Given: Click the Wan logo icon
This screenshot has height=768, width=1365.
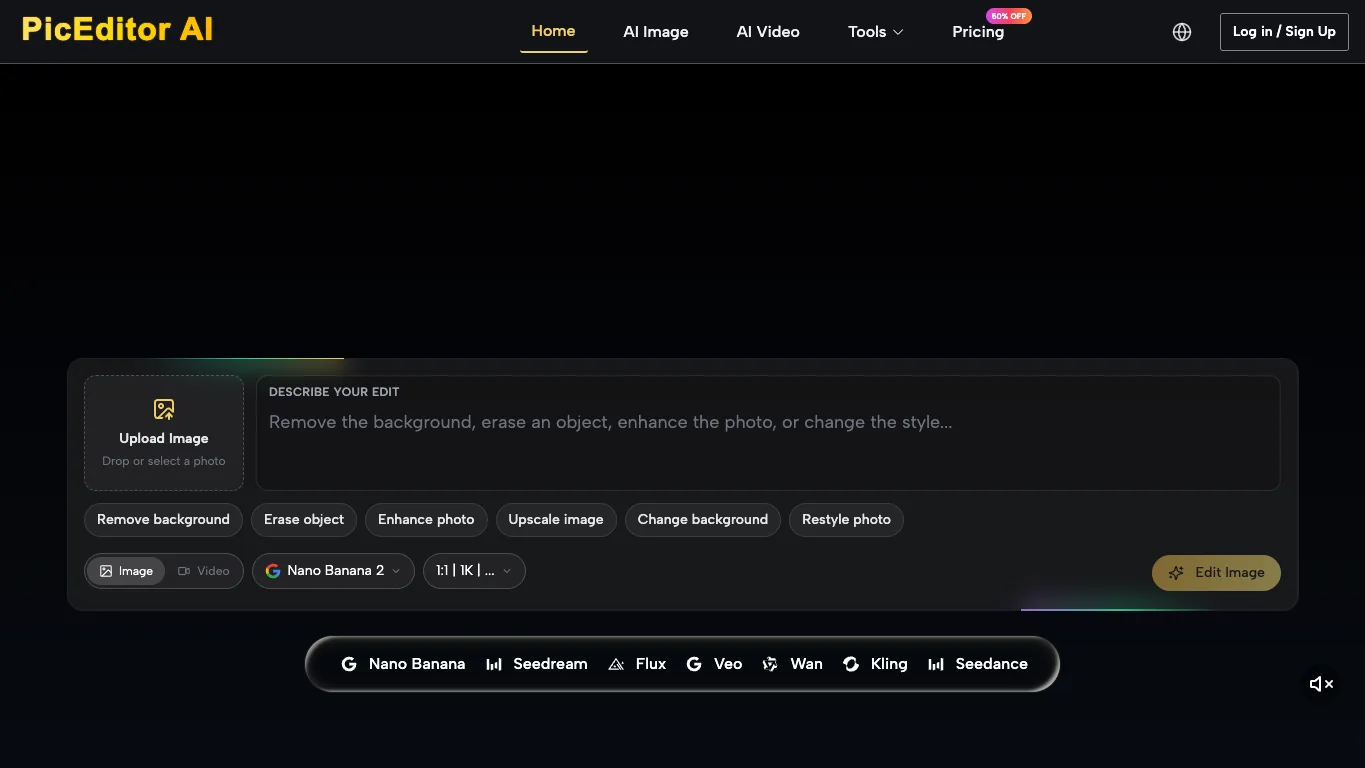Looking at the screenshot, I should point(770,664).
